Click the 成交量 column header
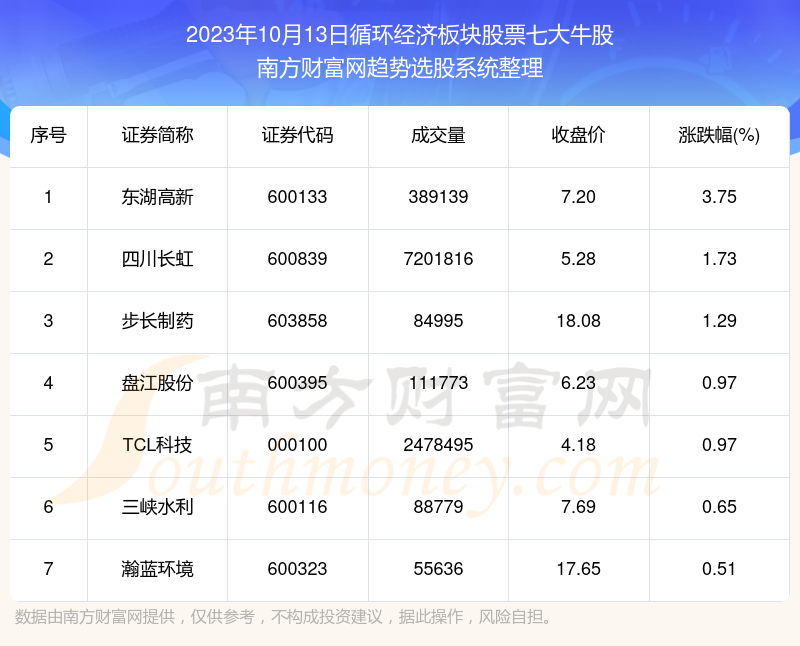This screenshot has width=800, height=646. coord(438,135)
